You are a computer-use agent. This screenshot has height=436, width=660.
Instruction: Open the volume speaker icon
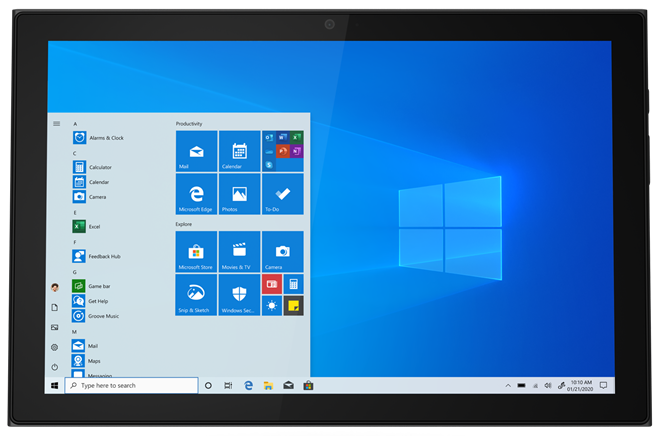(x=548, y=385)
